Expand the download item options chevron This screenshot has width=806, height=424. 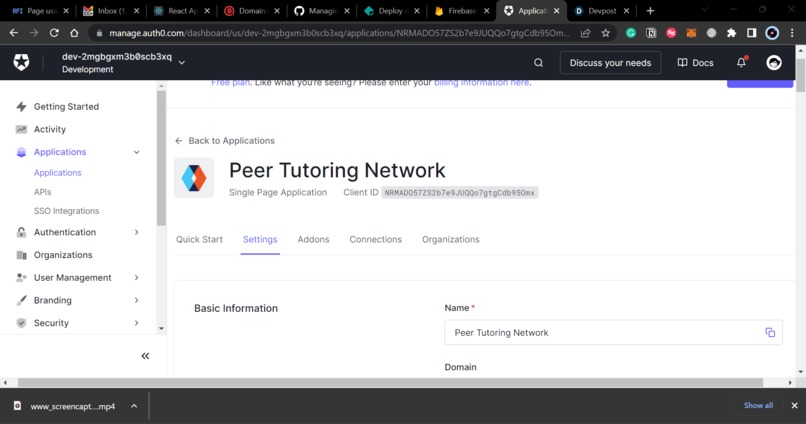point(134,406)
